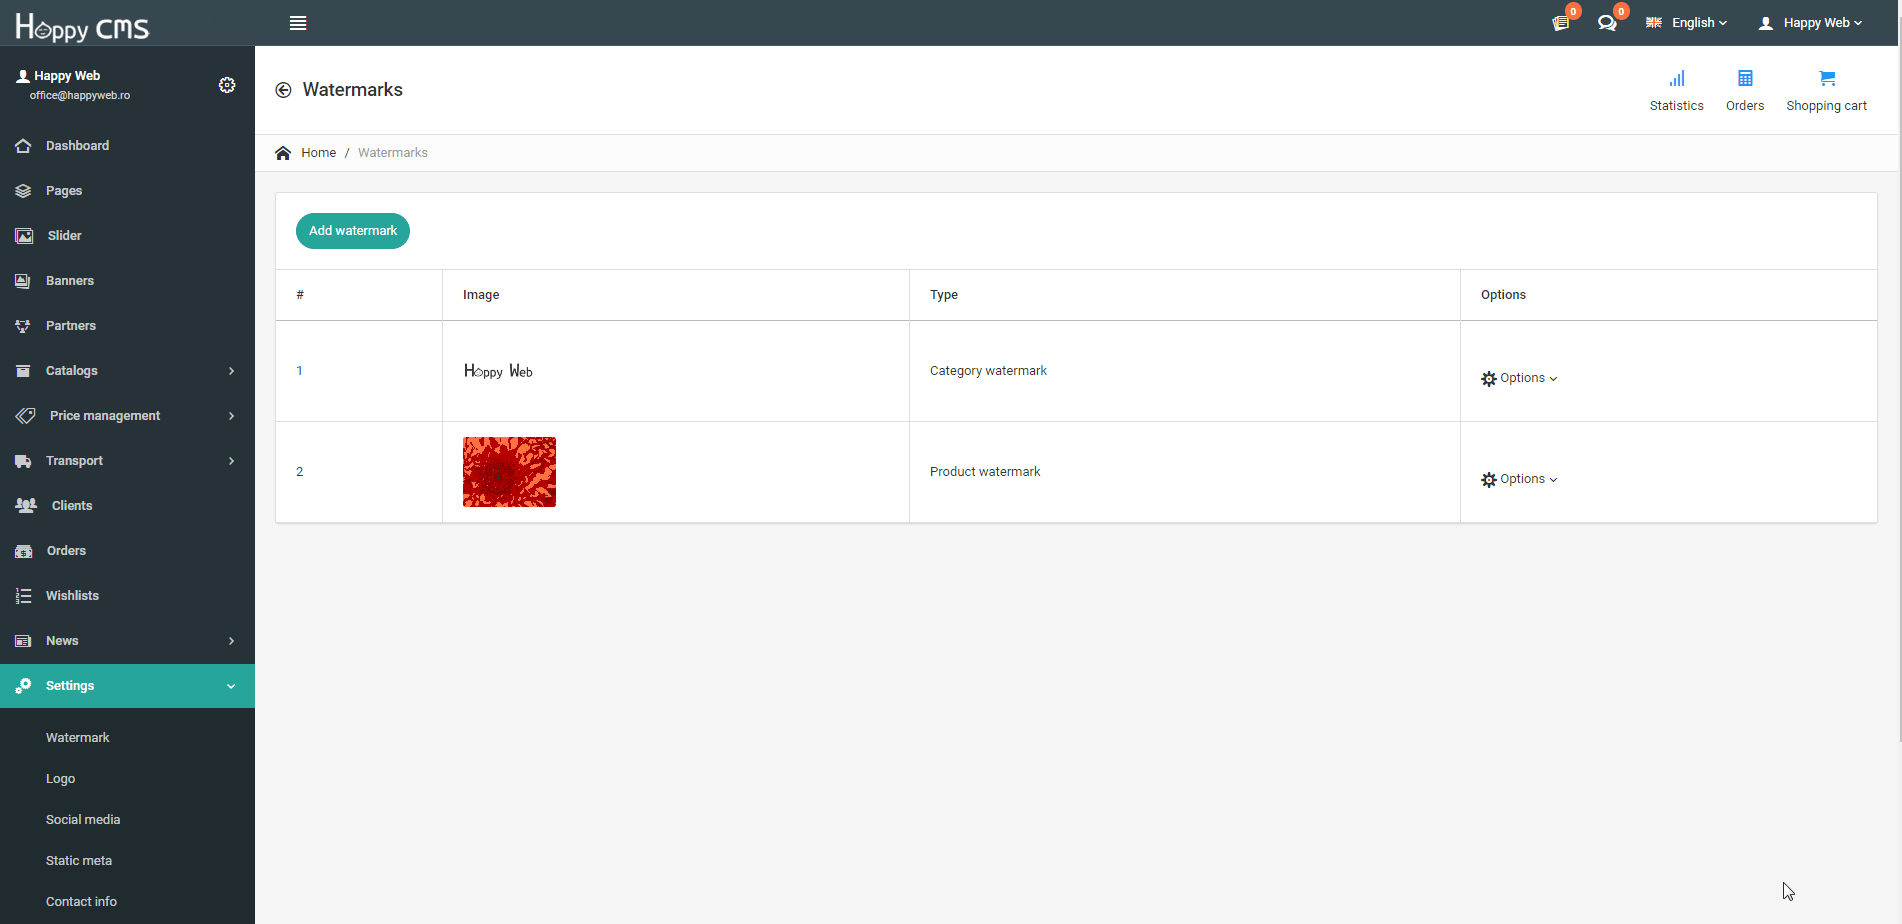This screenshot has width=1902, height=924.
Task: Click the Slider image icon in sidebar
Action: point(24,236)
